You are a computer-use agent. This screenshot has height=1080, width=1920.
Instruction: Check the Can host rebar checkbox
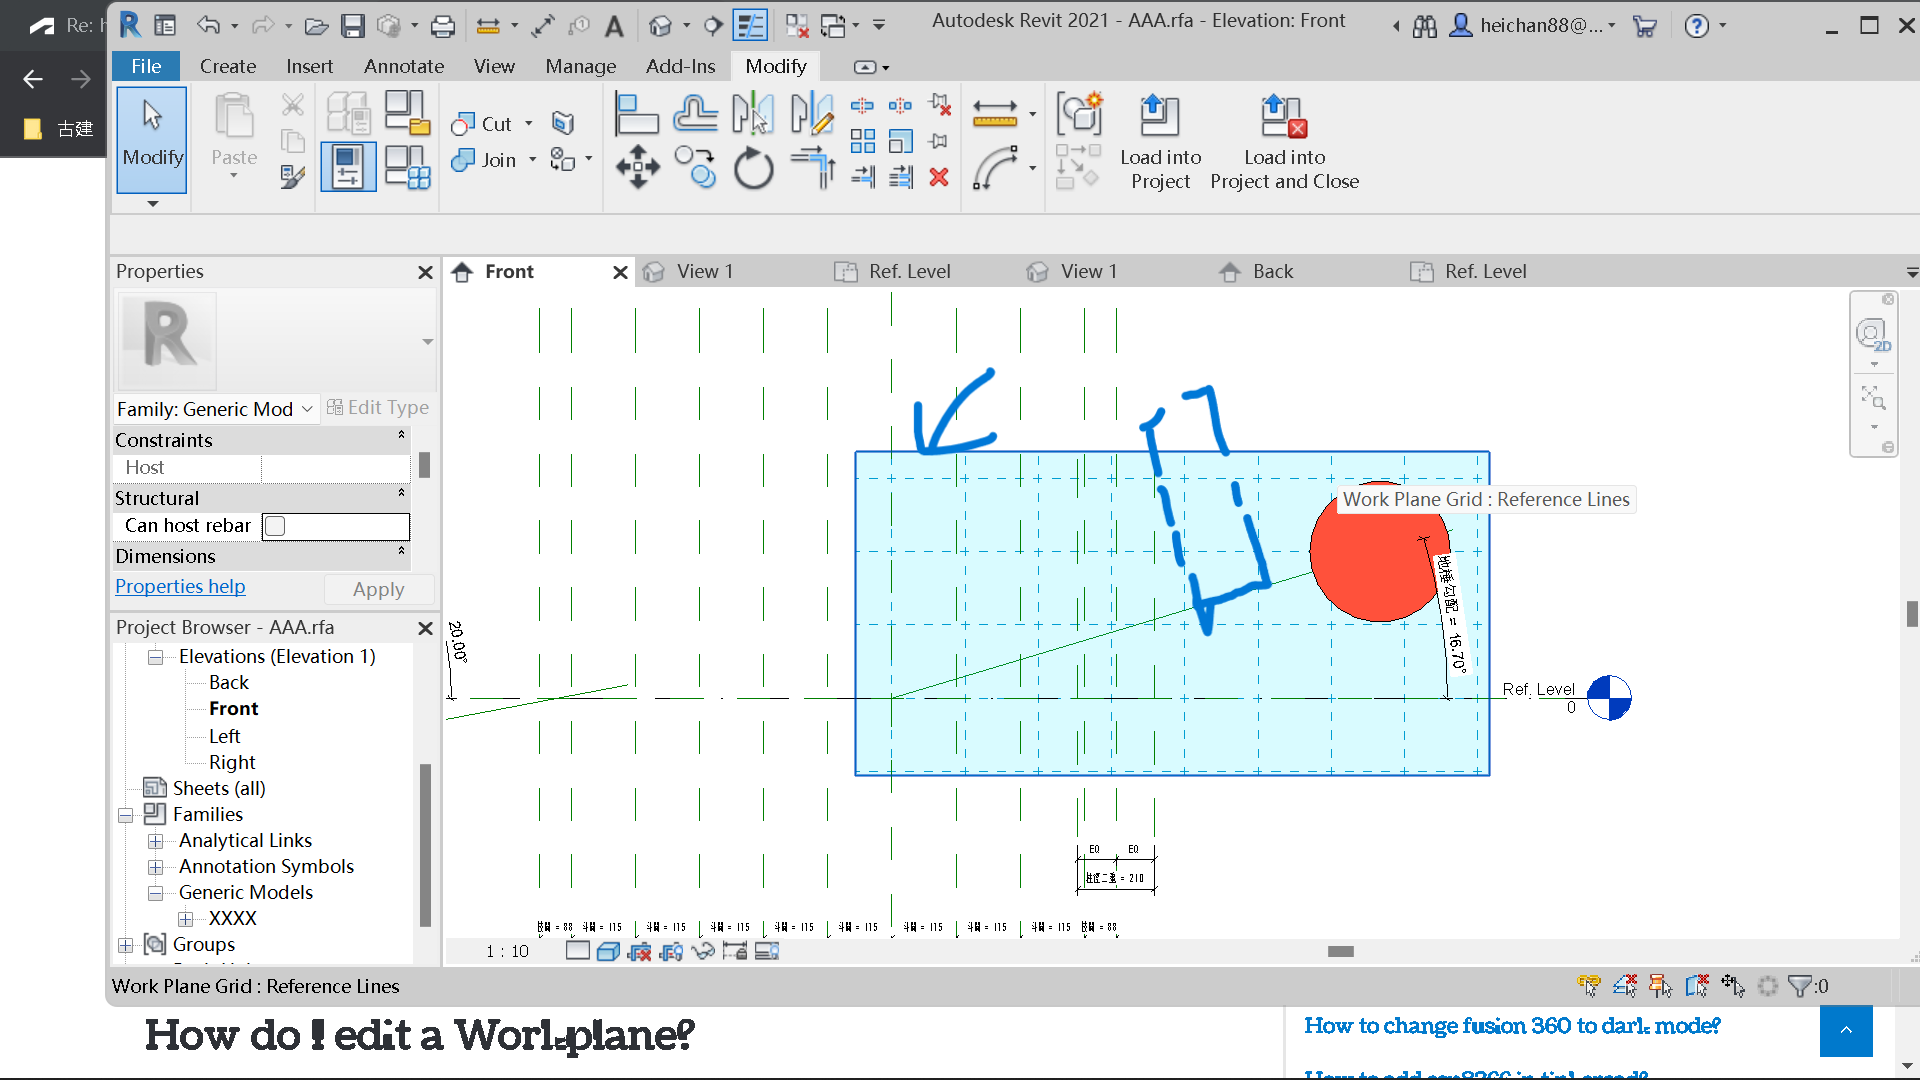tap(274, 525)
